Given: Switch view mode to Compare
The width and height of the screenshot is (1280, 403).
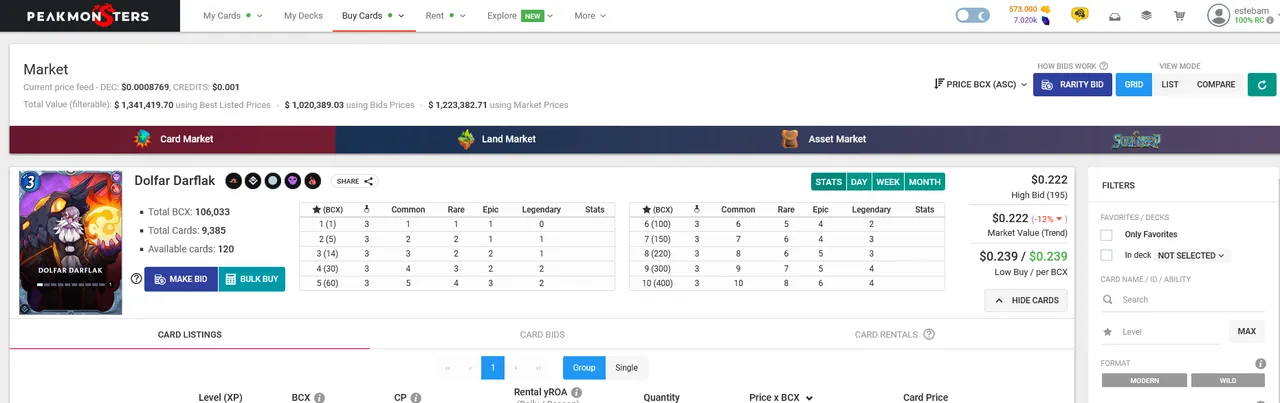Looking at the screenshot, I should (x=1216, y=85).
